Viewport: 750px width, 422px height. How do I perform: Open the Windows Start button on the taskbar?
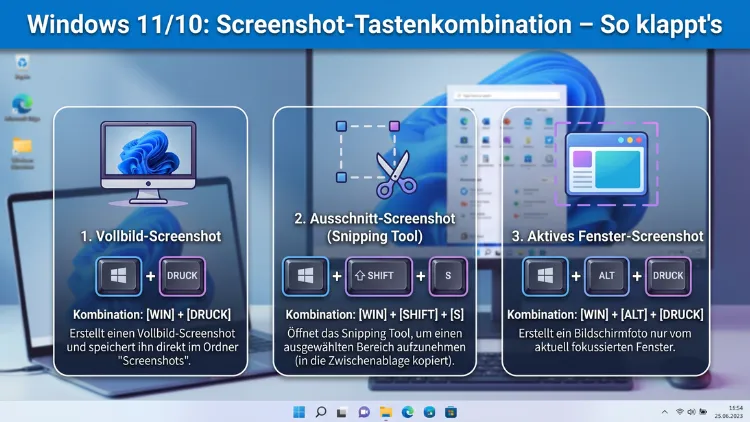(x=299, y=411)
